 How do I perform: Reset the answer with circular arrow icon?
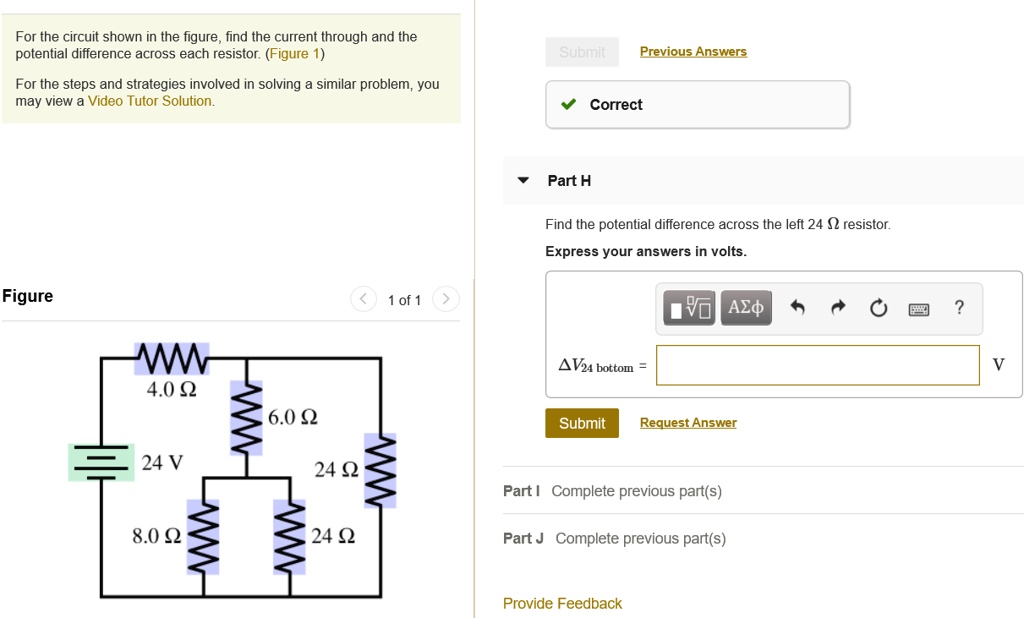[878, 308]
